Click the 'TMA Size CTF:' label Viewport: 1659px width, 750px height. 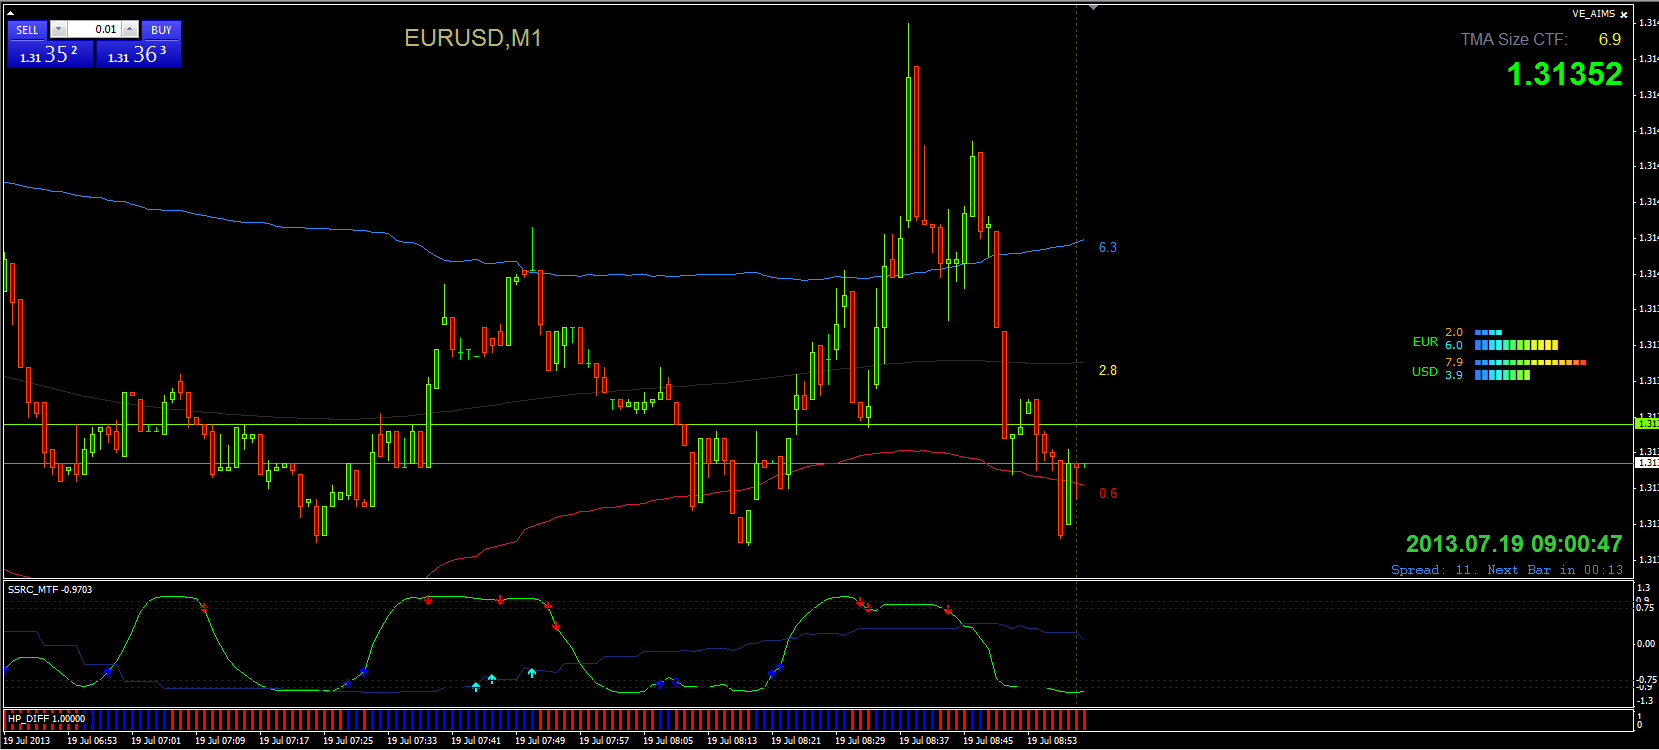[x=1514, y=40]
